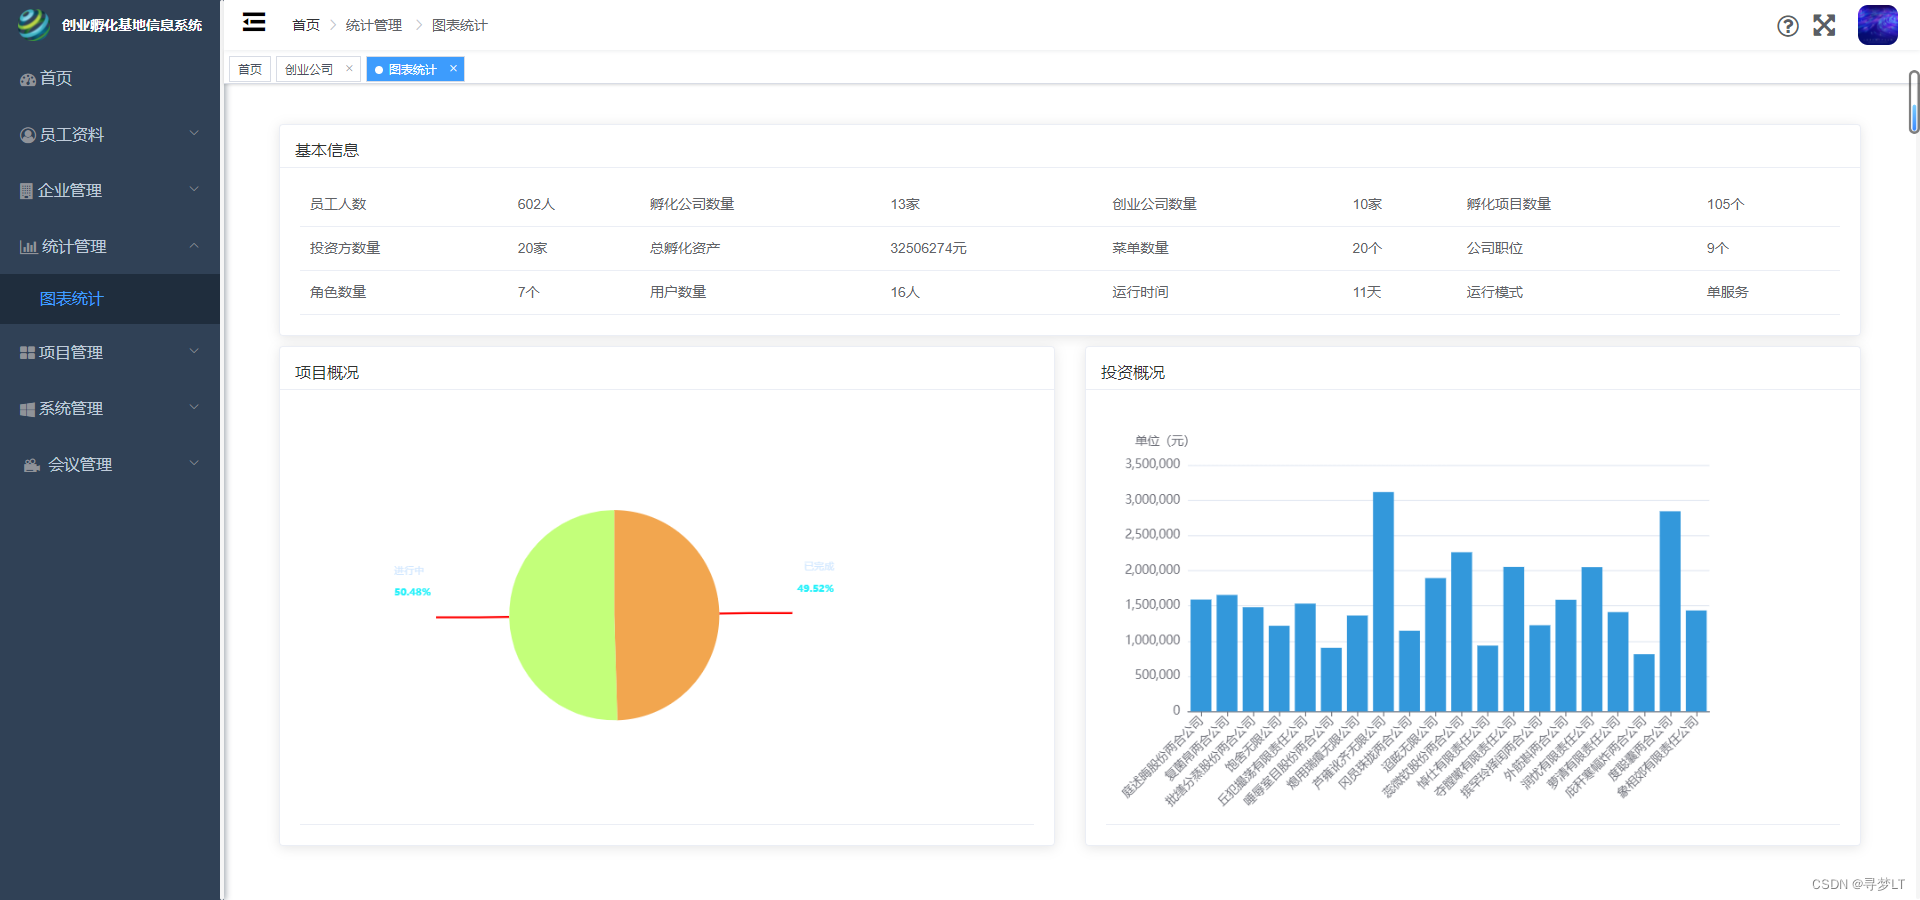Click the 孵化公司数量 label
The height and width of the screenshot is (900, 1920).
coord(692,204)
